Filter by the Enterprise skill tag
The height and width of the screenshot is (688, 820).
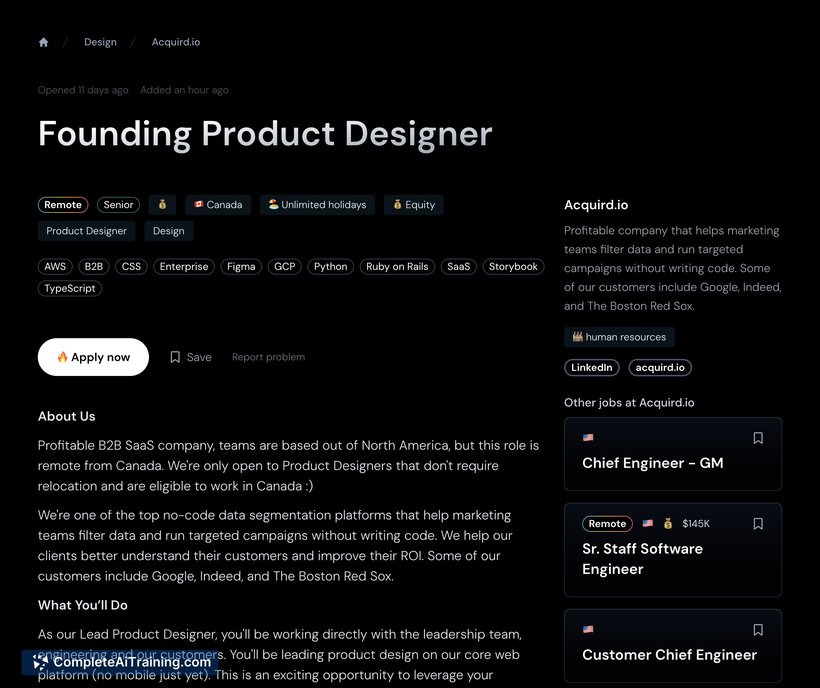pos(184,267)
